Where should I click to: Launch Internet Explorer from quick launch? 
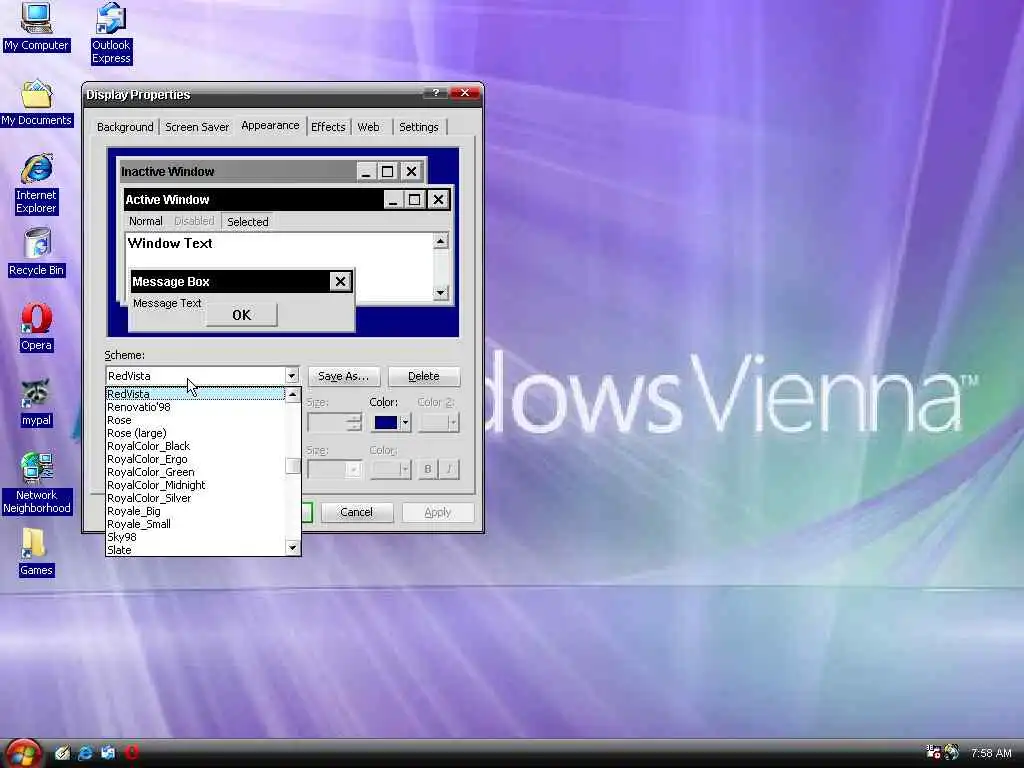pyautogui.click(x=85, y=753)
